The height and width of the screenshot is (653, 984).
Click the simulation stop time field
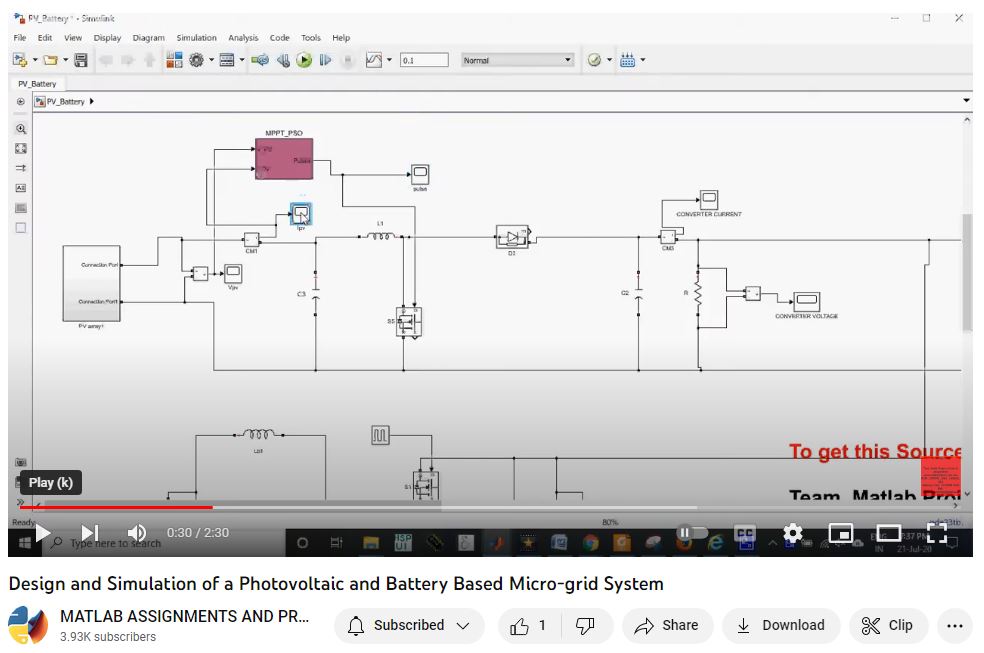tap(424, 60)
